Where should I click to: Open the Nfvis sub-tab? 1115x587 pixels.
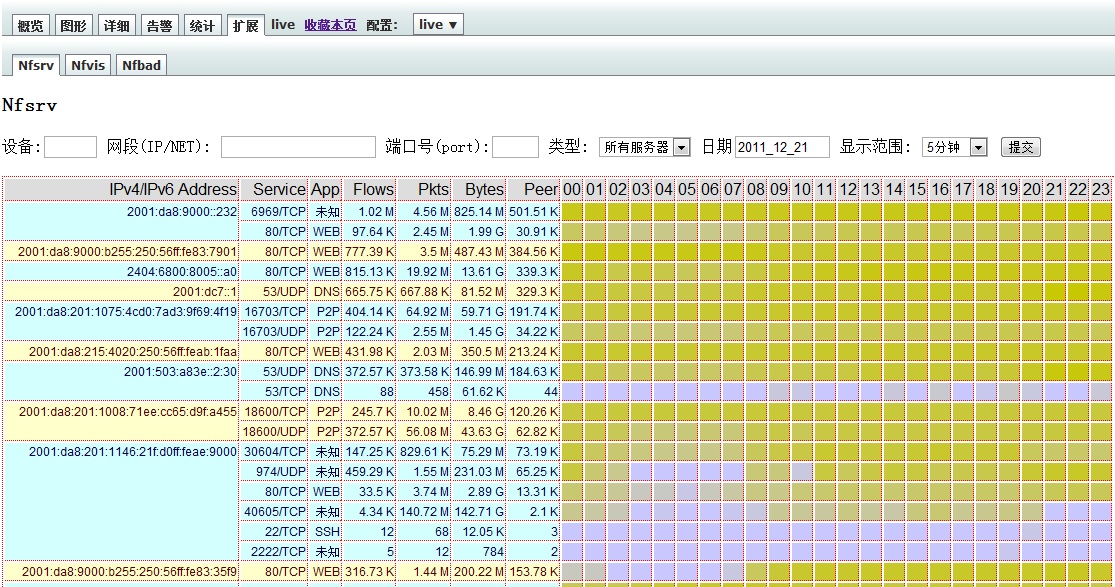(88, 65)
